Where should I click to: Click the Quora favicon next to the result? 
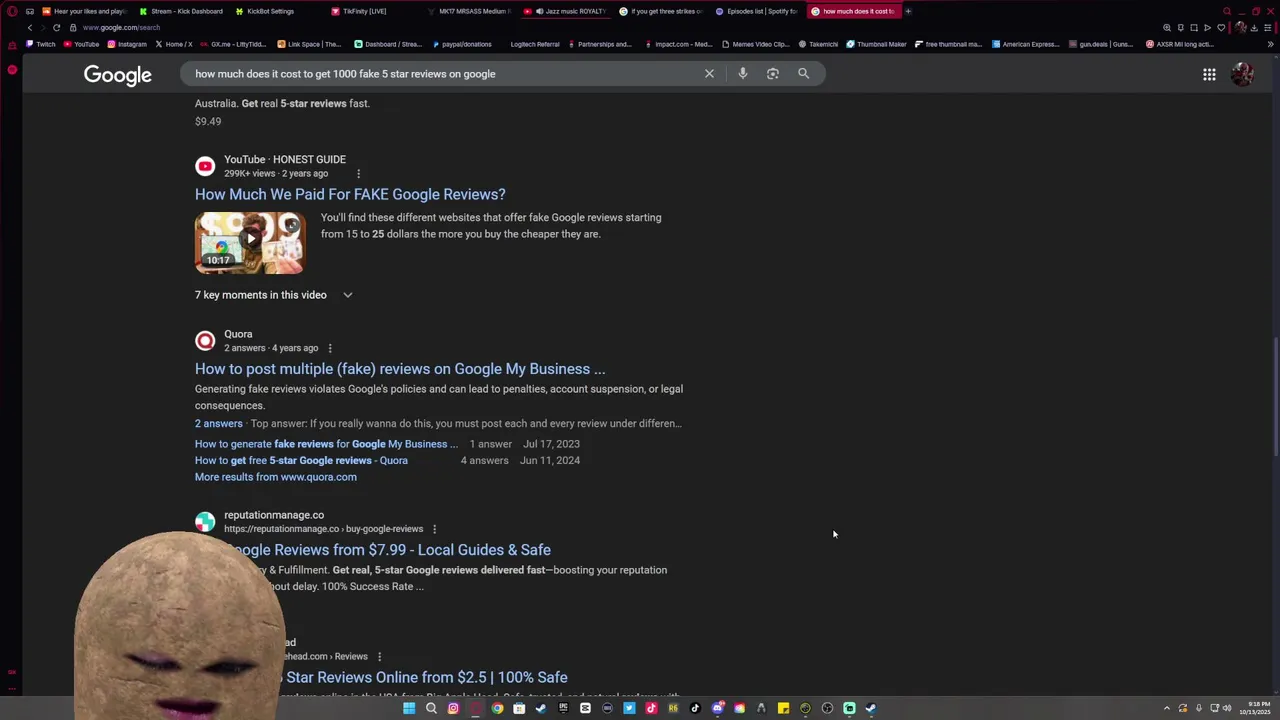click(205, 341)
